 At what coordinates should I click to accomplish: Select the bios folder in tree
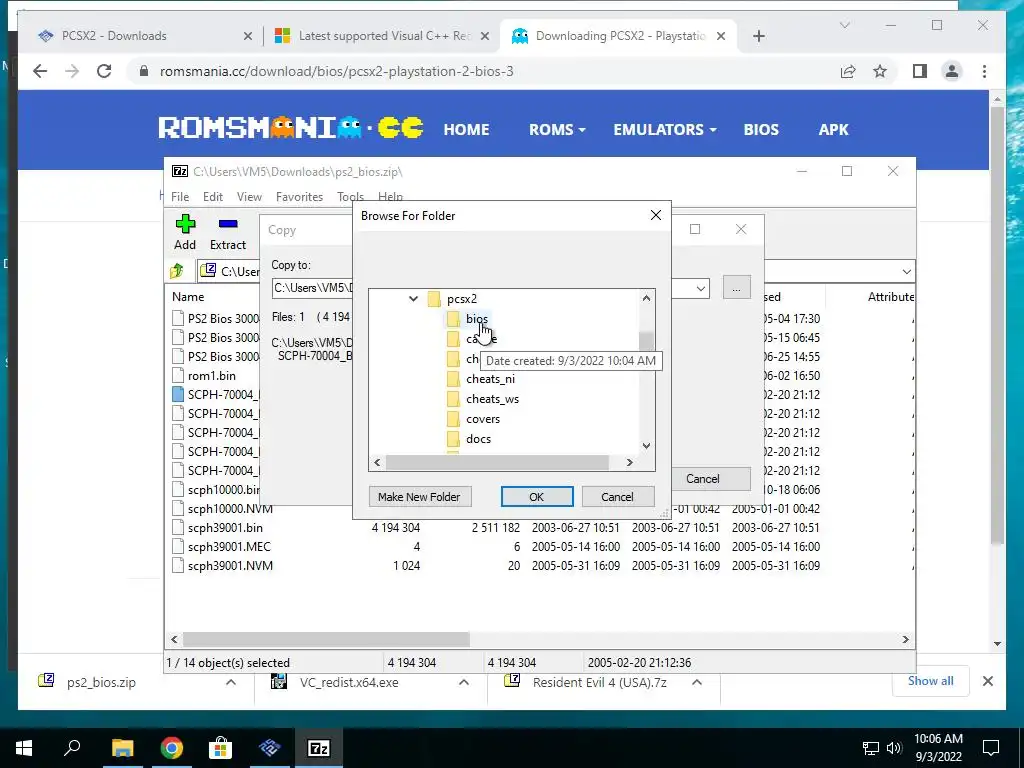tap(477, 319)
